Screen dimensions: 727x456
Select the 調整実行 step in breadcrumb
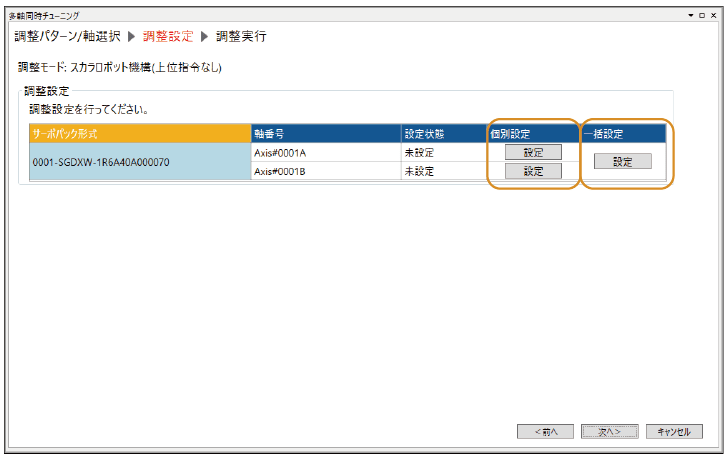click(241, 37)
